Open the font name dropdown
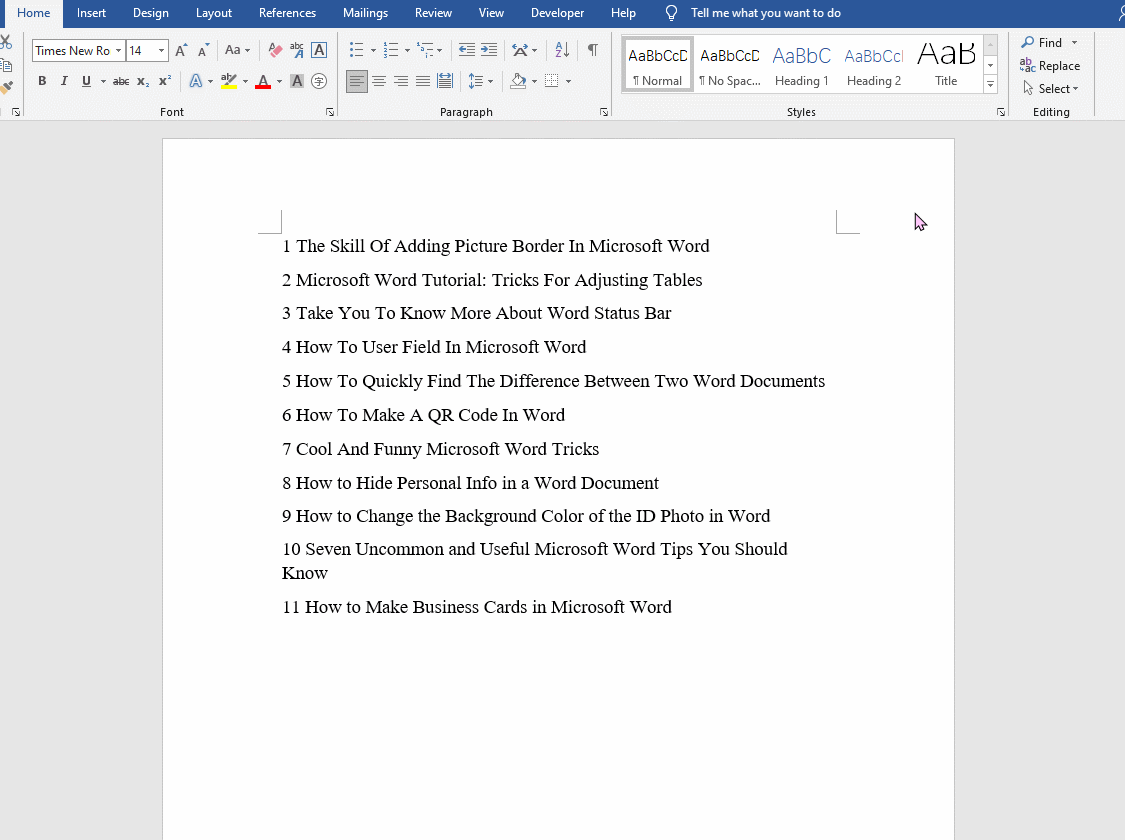This screenshot has width=1125, height=840. (x=118, y=51)
